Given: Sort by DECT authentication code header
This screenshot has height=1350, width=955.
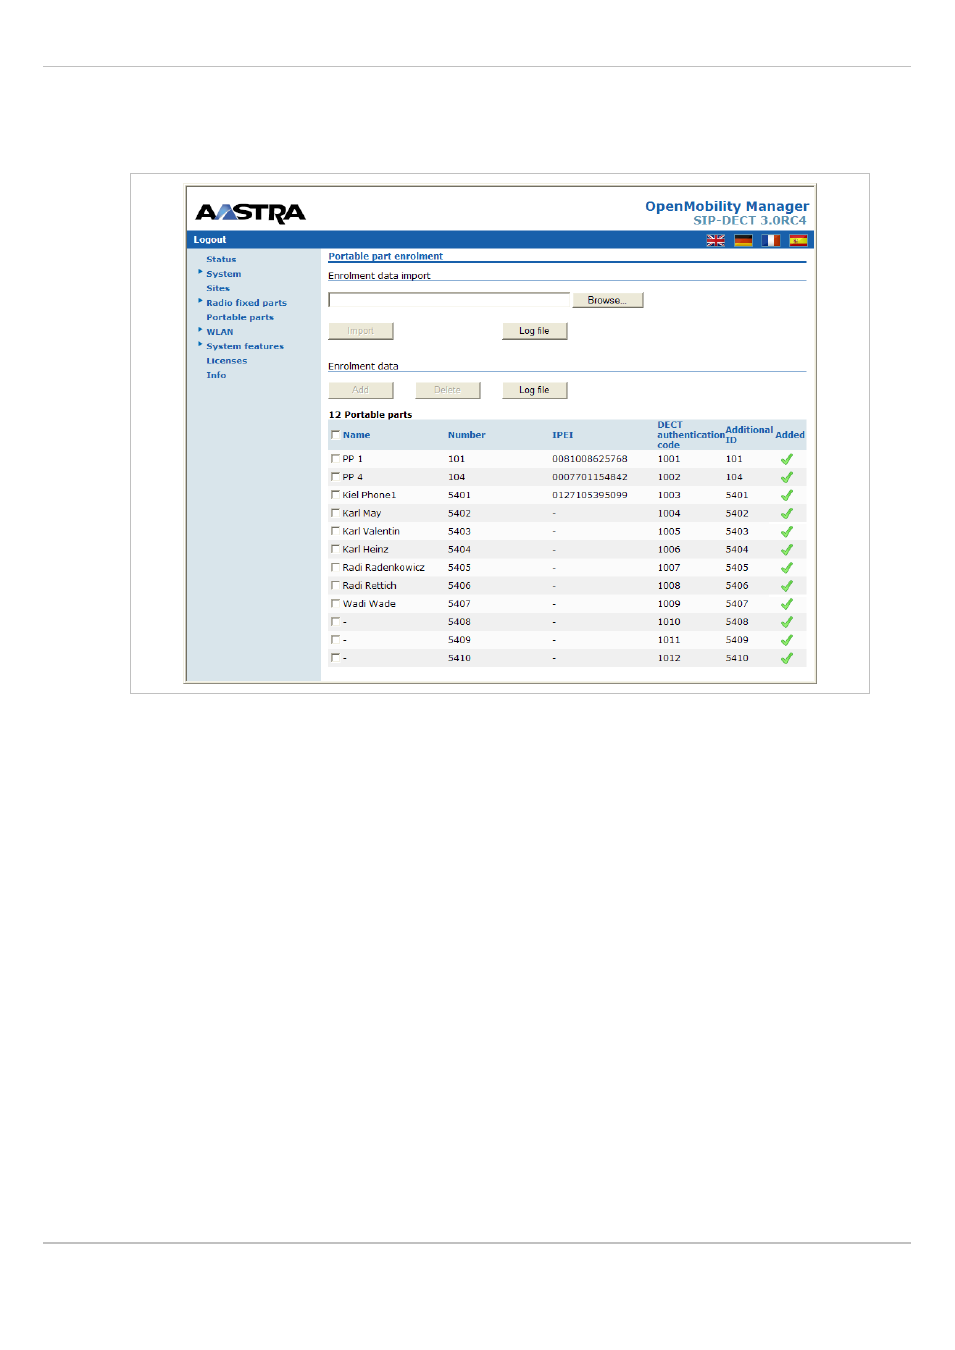Looking at the screenshot, I should (691, 435).
